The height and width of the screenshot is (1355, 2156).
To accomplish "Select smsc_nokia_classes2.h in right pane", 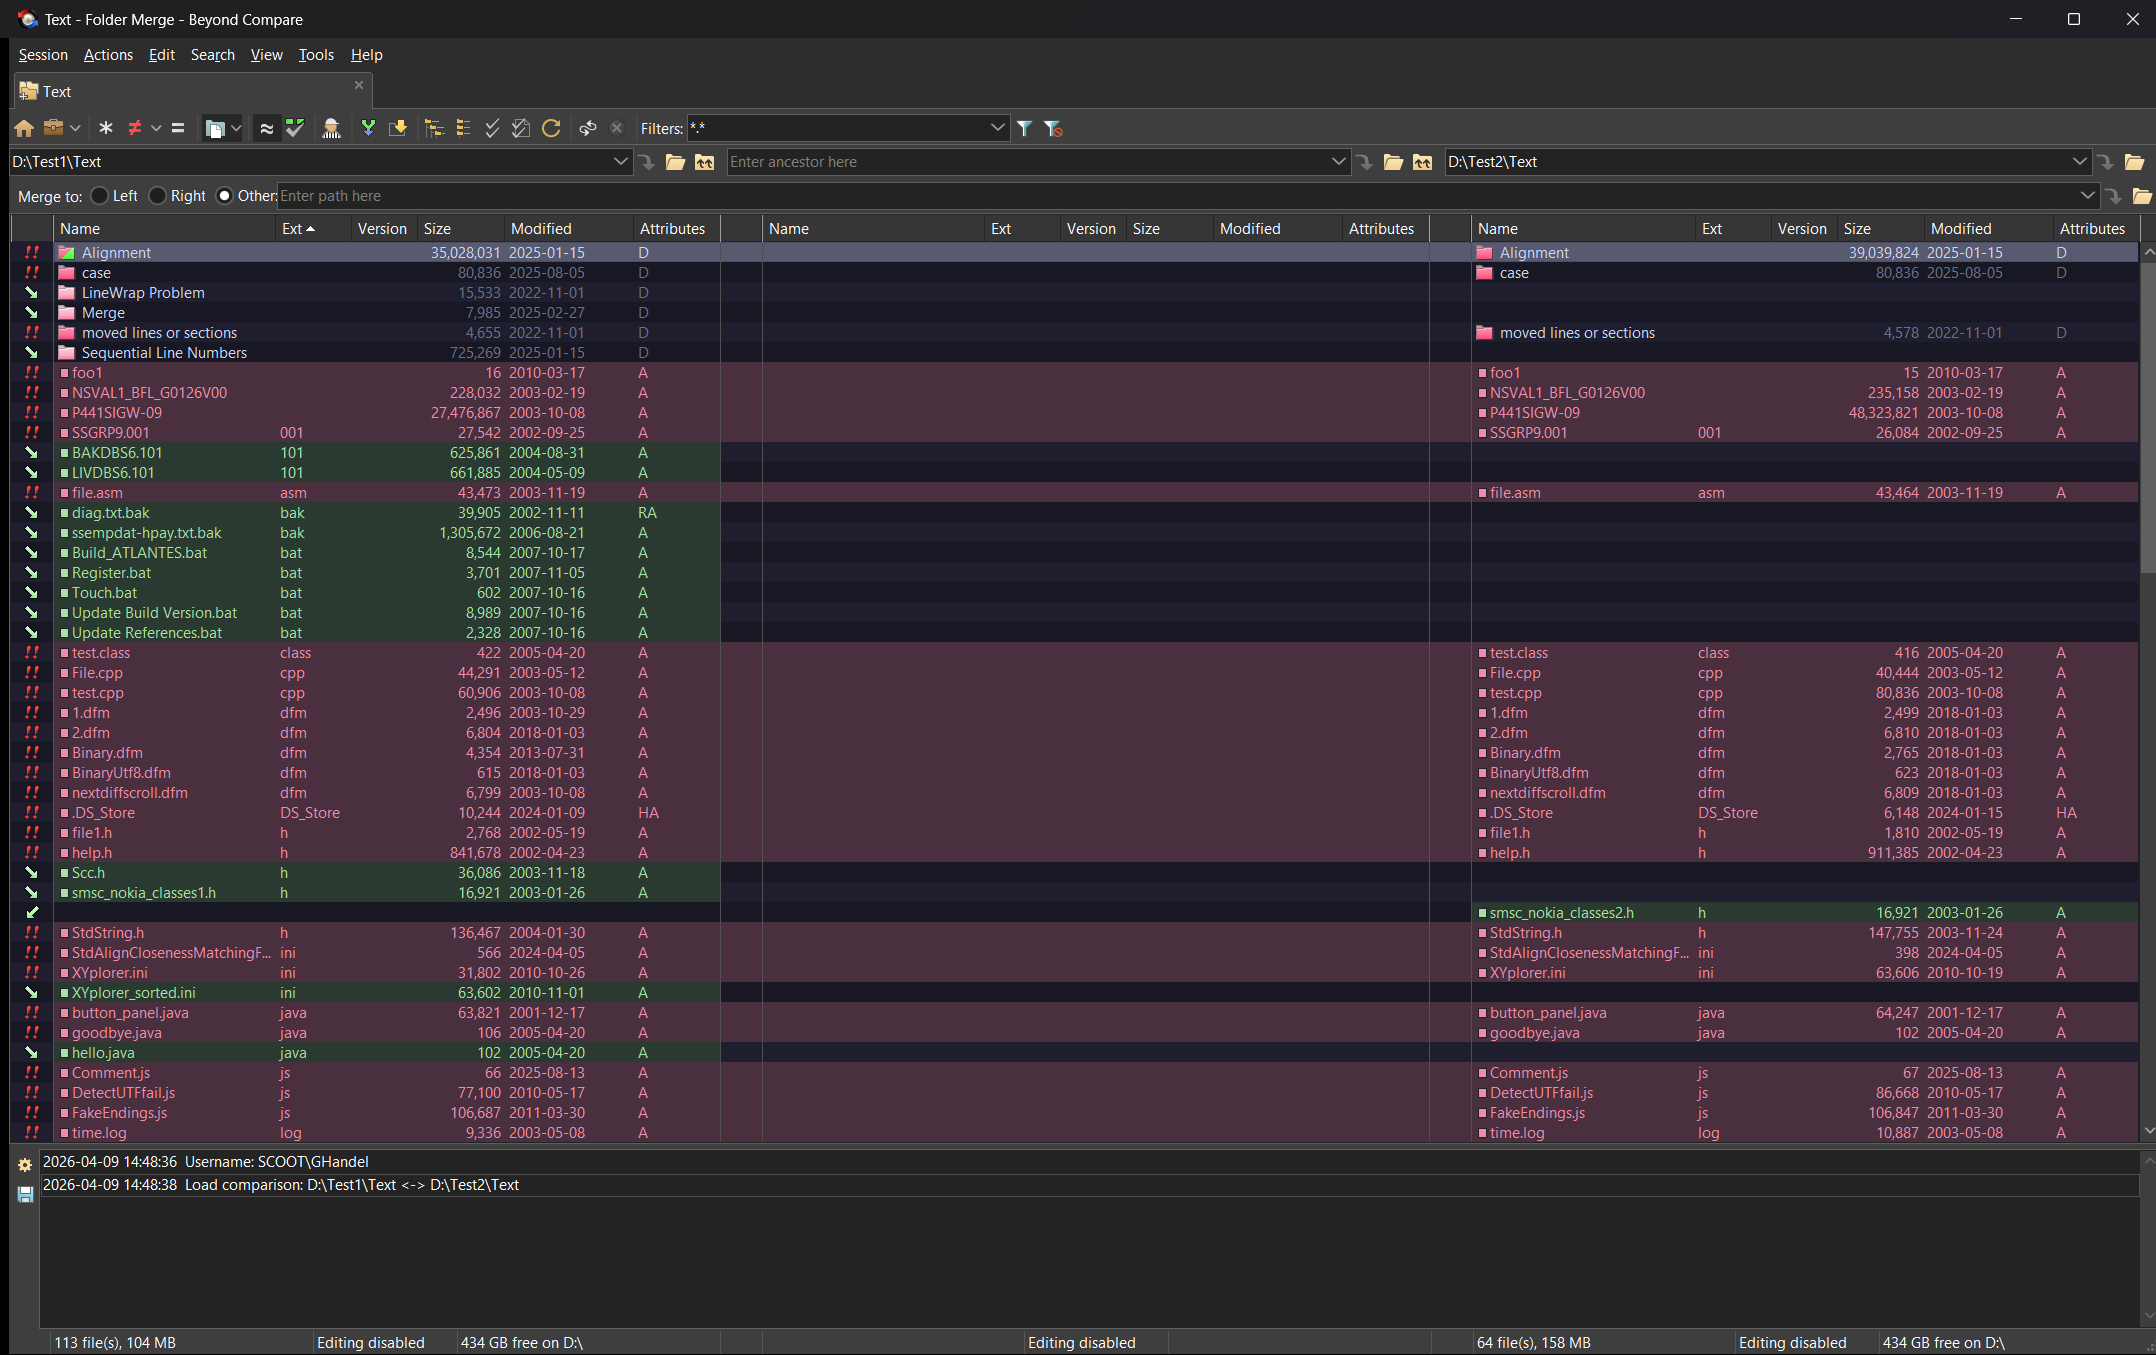I will click(1561, 913).
